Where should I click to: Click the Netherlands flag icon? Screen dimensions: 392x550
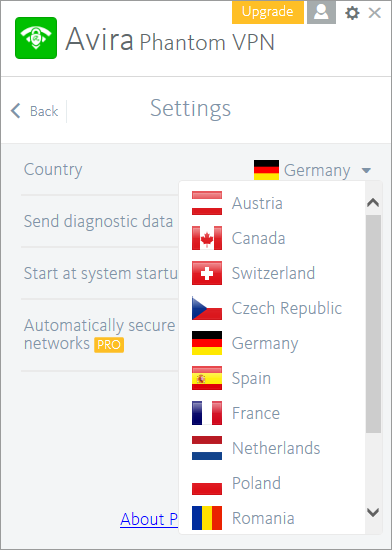(x=207, y=448)
